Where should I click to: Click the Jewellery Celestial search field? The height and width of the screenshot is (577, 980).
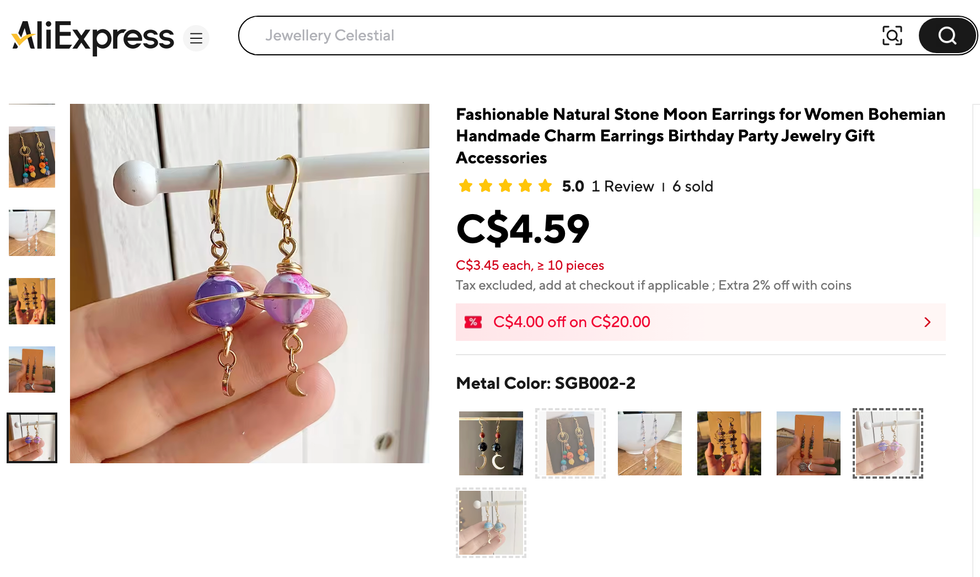coord(500,35)
